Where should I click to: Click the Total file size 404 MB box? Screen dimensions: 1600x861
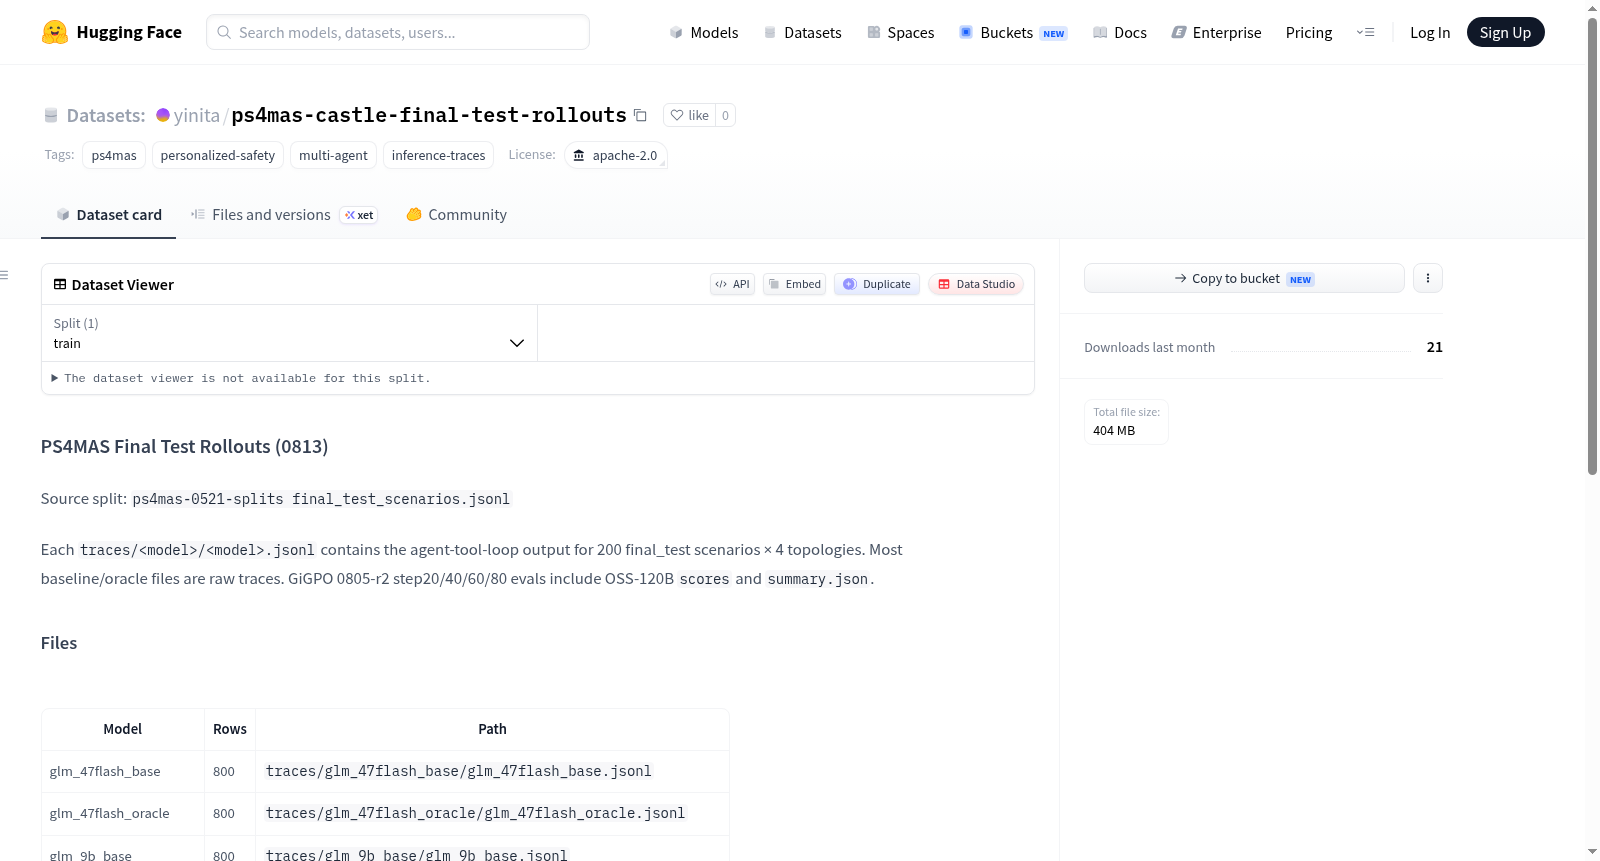1126,422
